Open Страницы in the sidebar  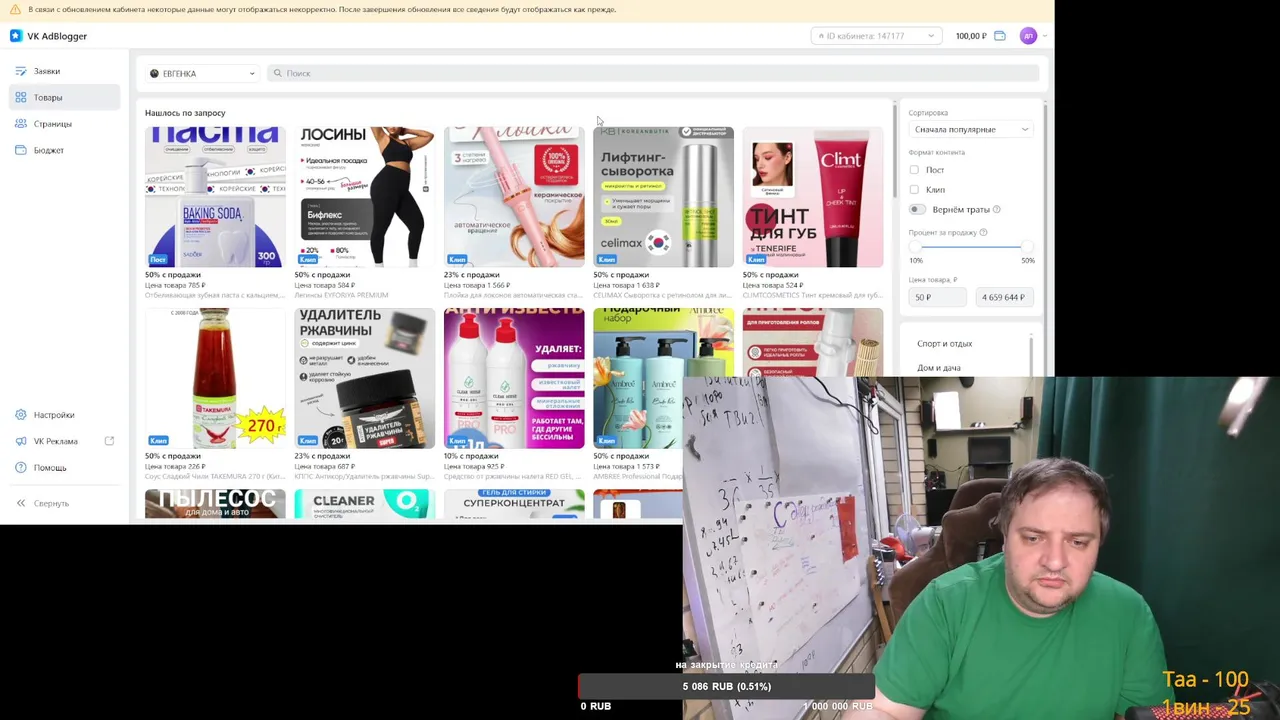pos(66,124)
